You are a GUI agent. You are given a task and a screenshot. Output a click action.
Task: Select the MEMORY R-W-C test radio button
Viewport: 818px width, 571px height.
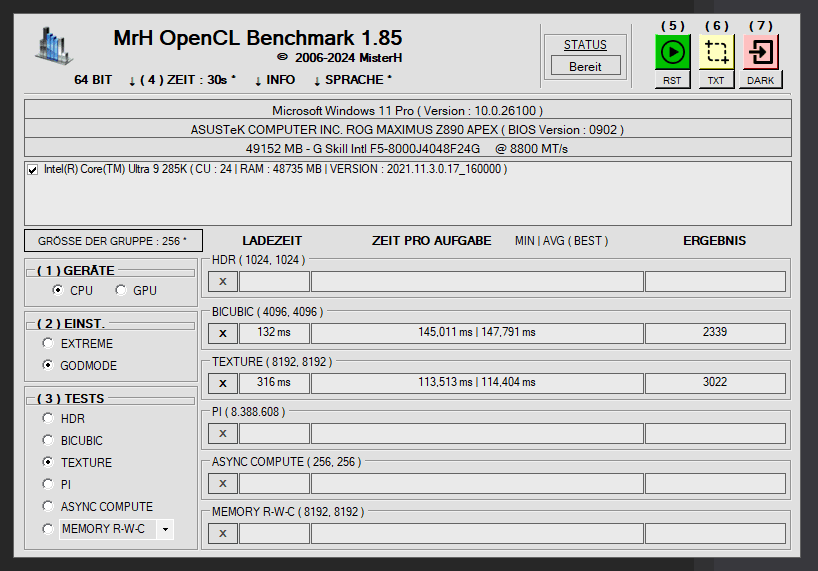(48, 529)
